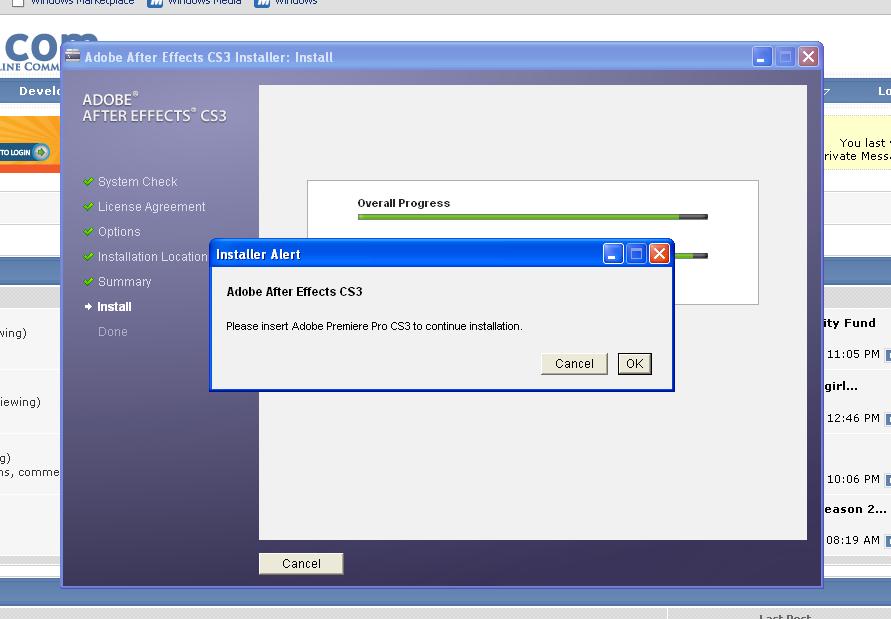
Task: Click the 12:46 PM post time in browser
Action: coord(853,418)
